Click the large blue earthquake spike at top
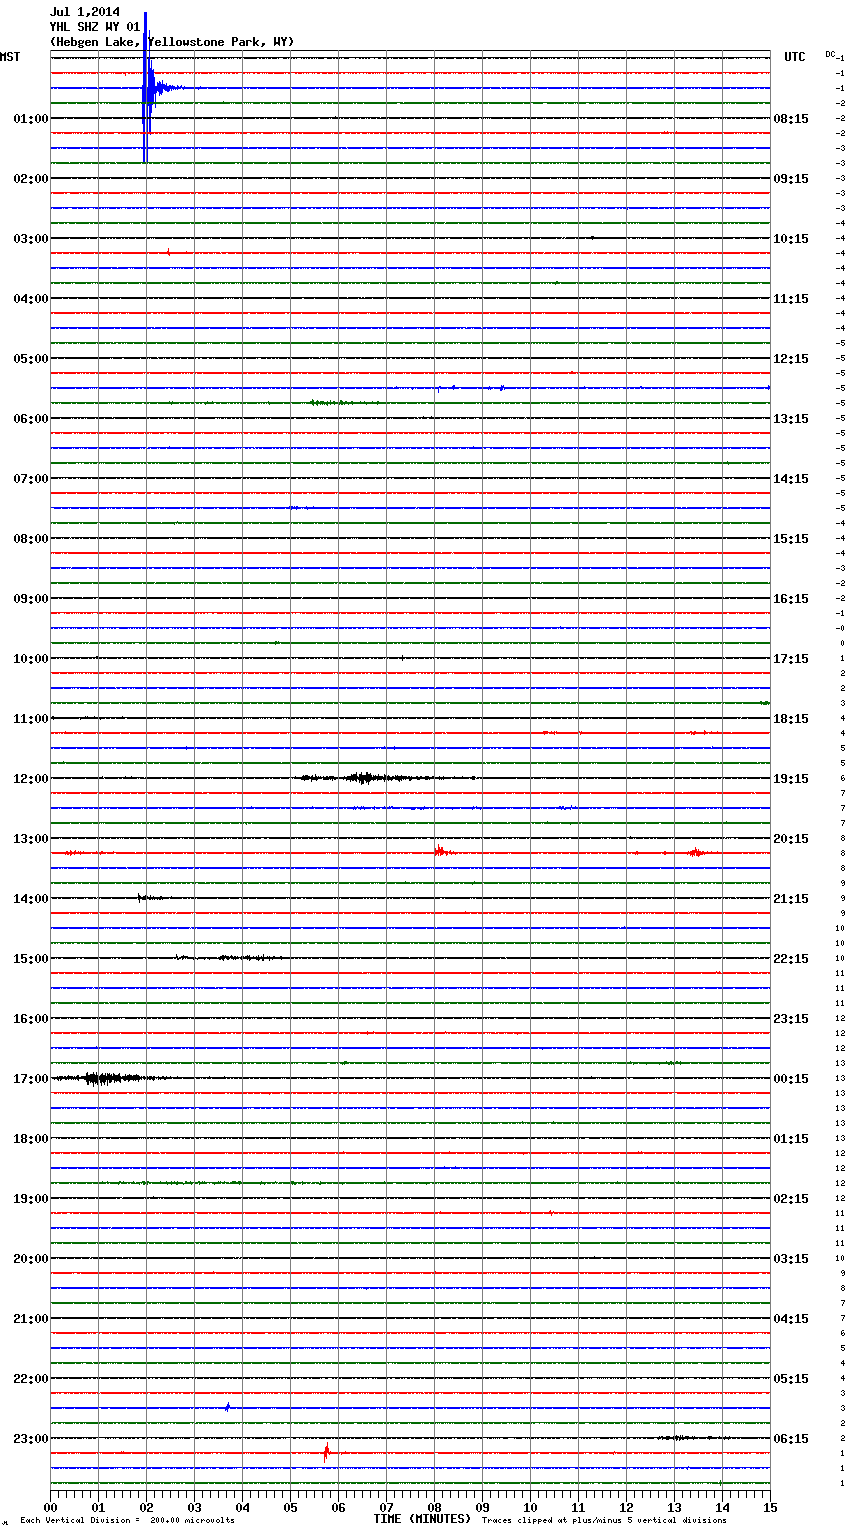Image resolution: width=850 pixels, height=1534 pixels. (x=147, y=88)
